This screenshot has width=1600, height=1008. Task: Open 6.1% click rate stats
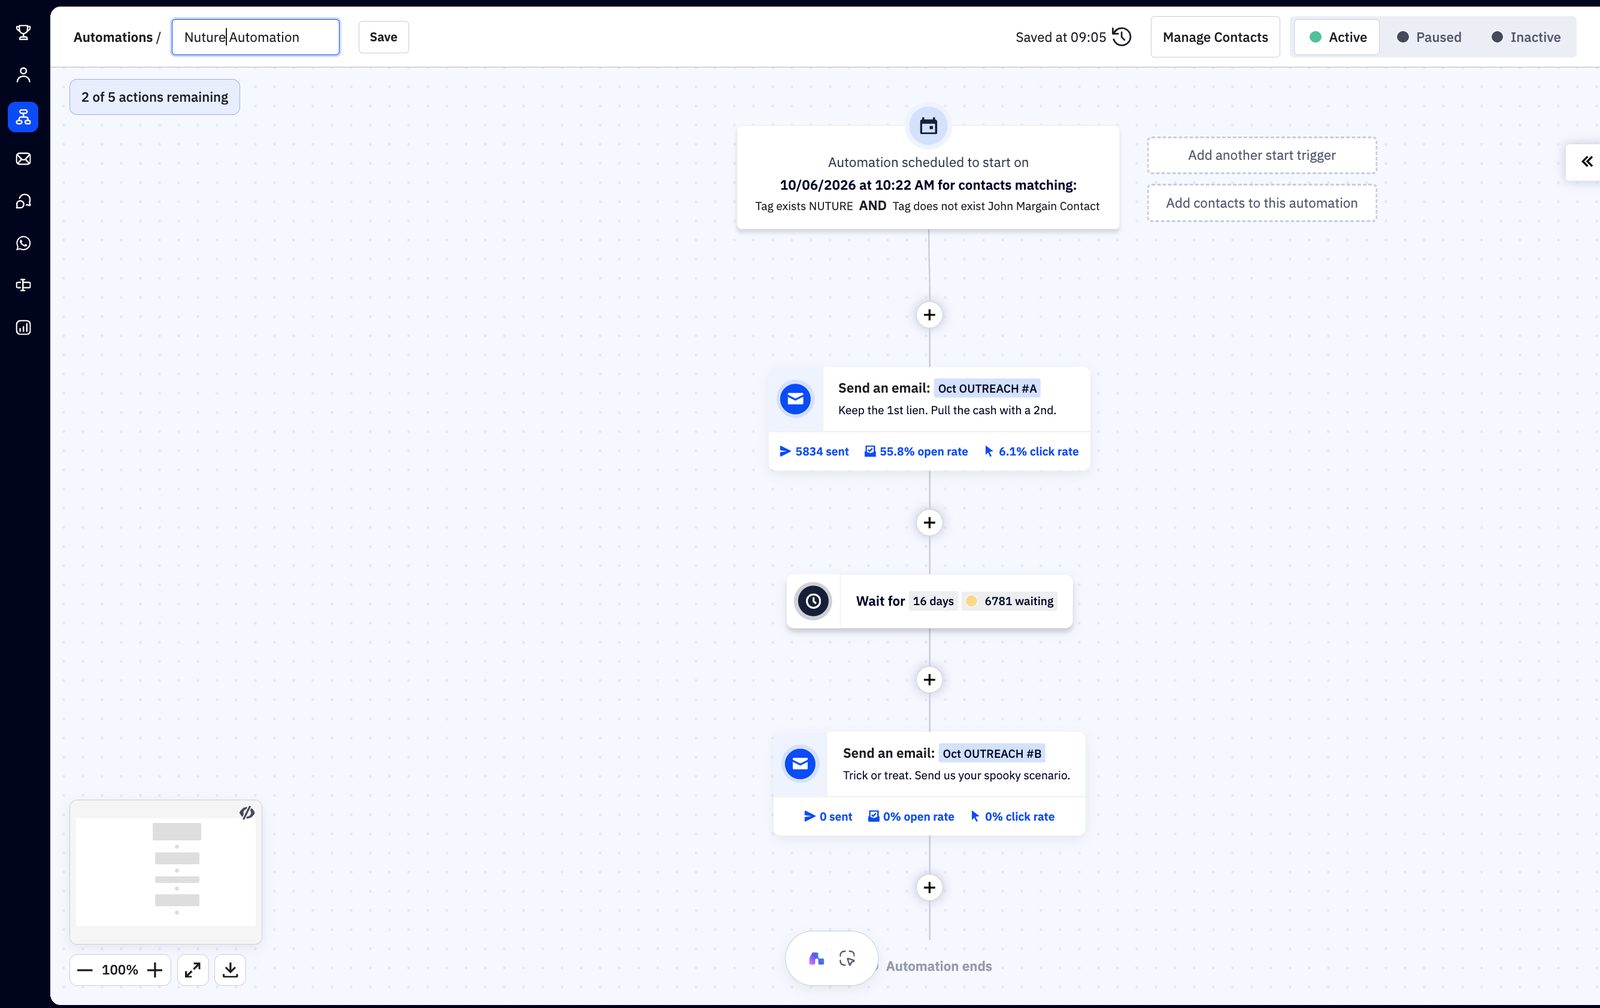point(1031,452)
